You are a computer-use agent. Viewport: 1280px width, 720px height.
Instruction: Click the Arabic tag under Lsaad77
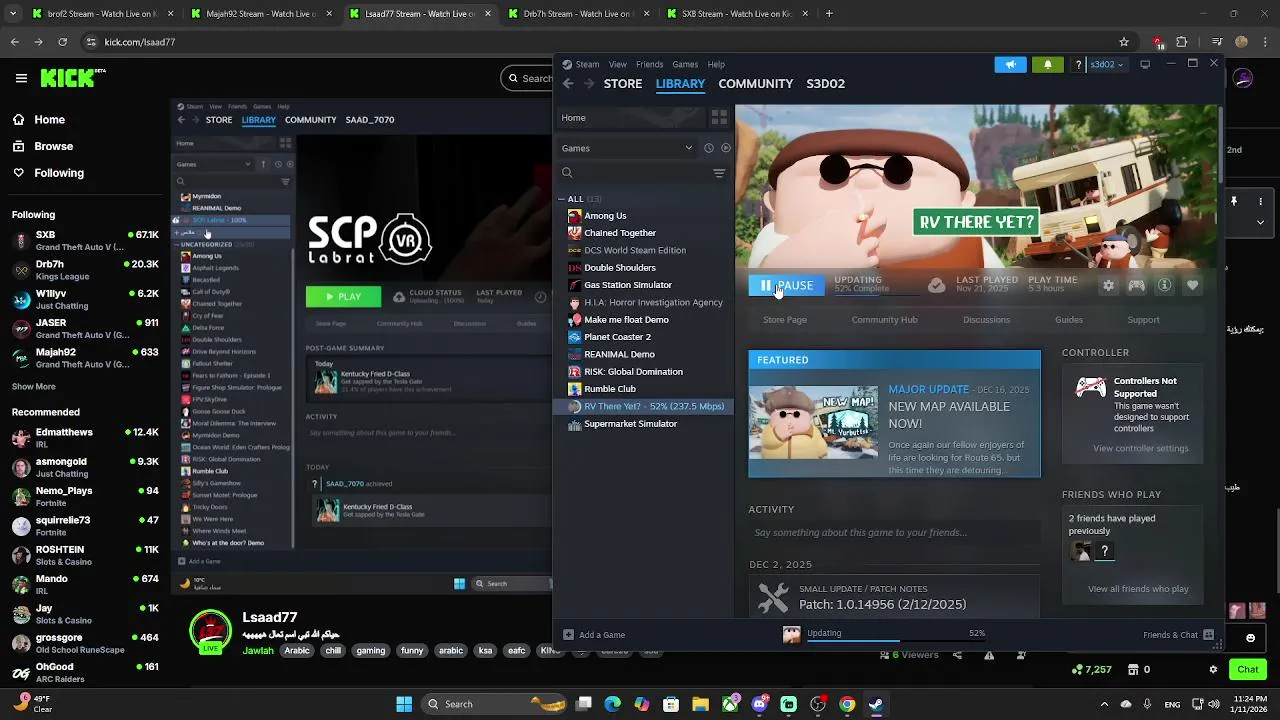(x=297, y=651)
